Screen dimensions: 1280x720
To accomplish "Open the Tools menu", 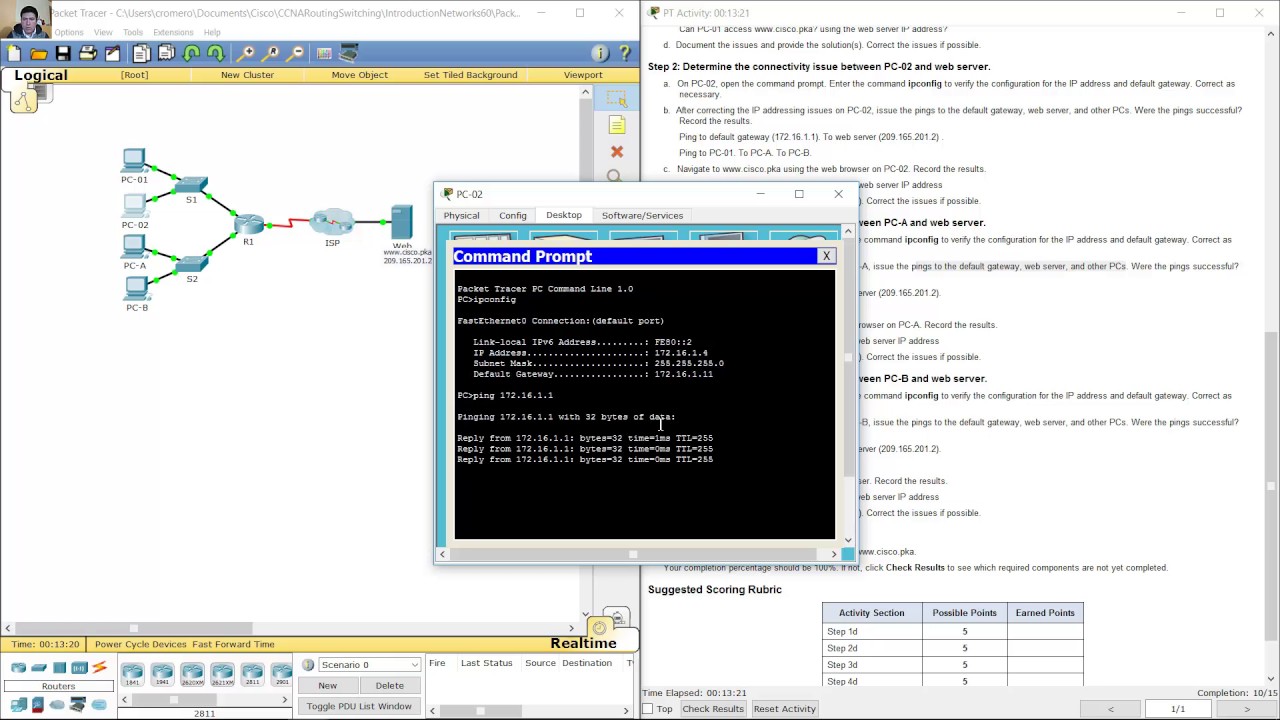I will [x=133, y=32].
